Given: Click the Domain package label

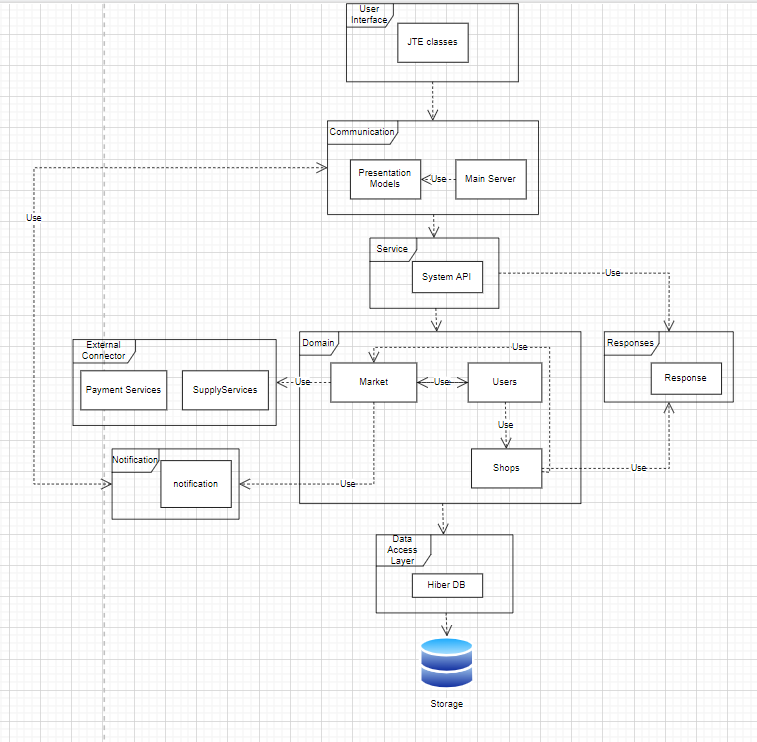Looking at the screenshot, I should [318, 343].
